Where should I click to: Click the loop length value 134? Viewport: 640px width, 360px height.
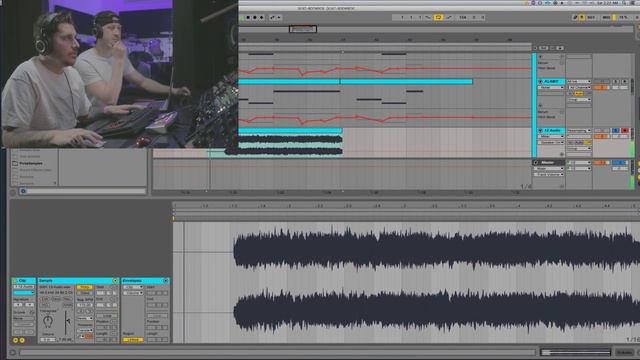pyautogui.click(x=462, y=18)
